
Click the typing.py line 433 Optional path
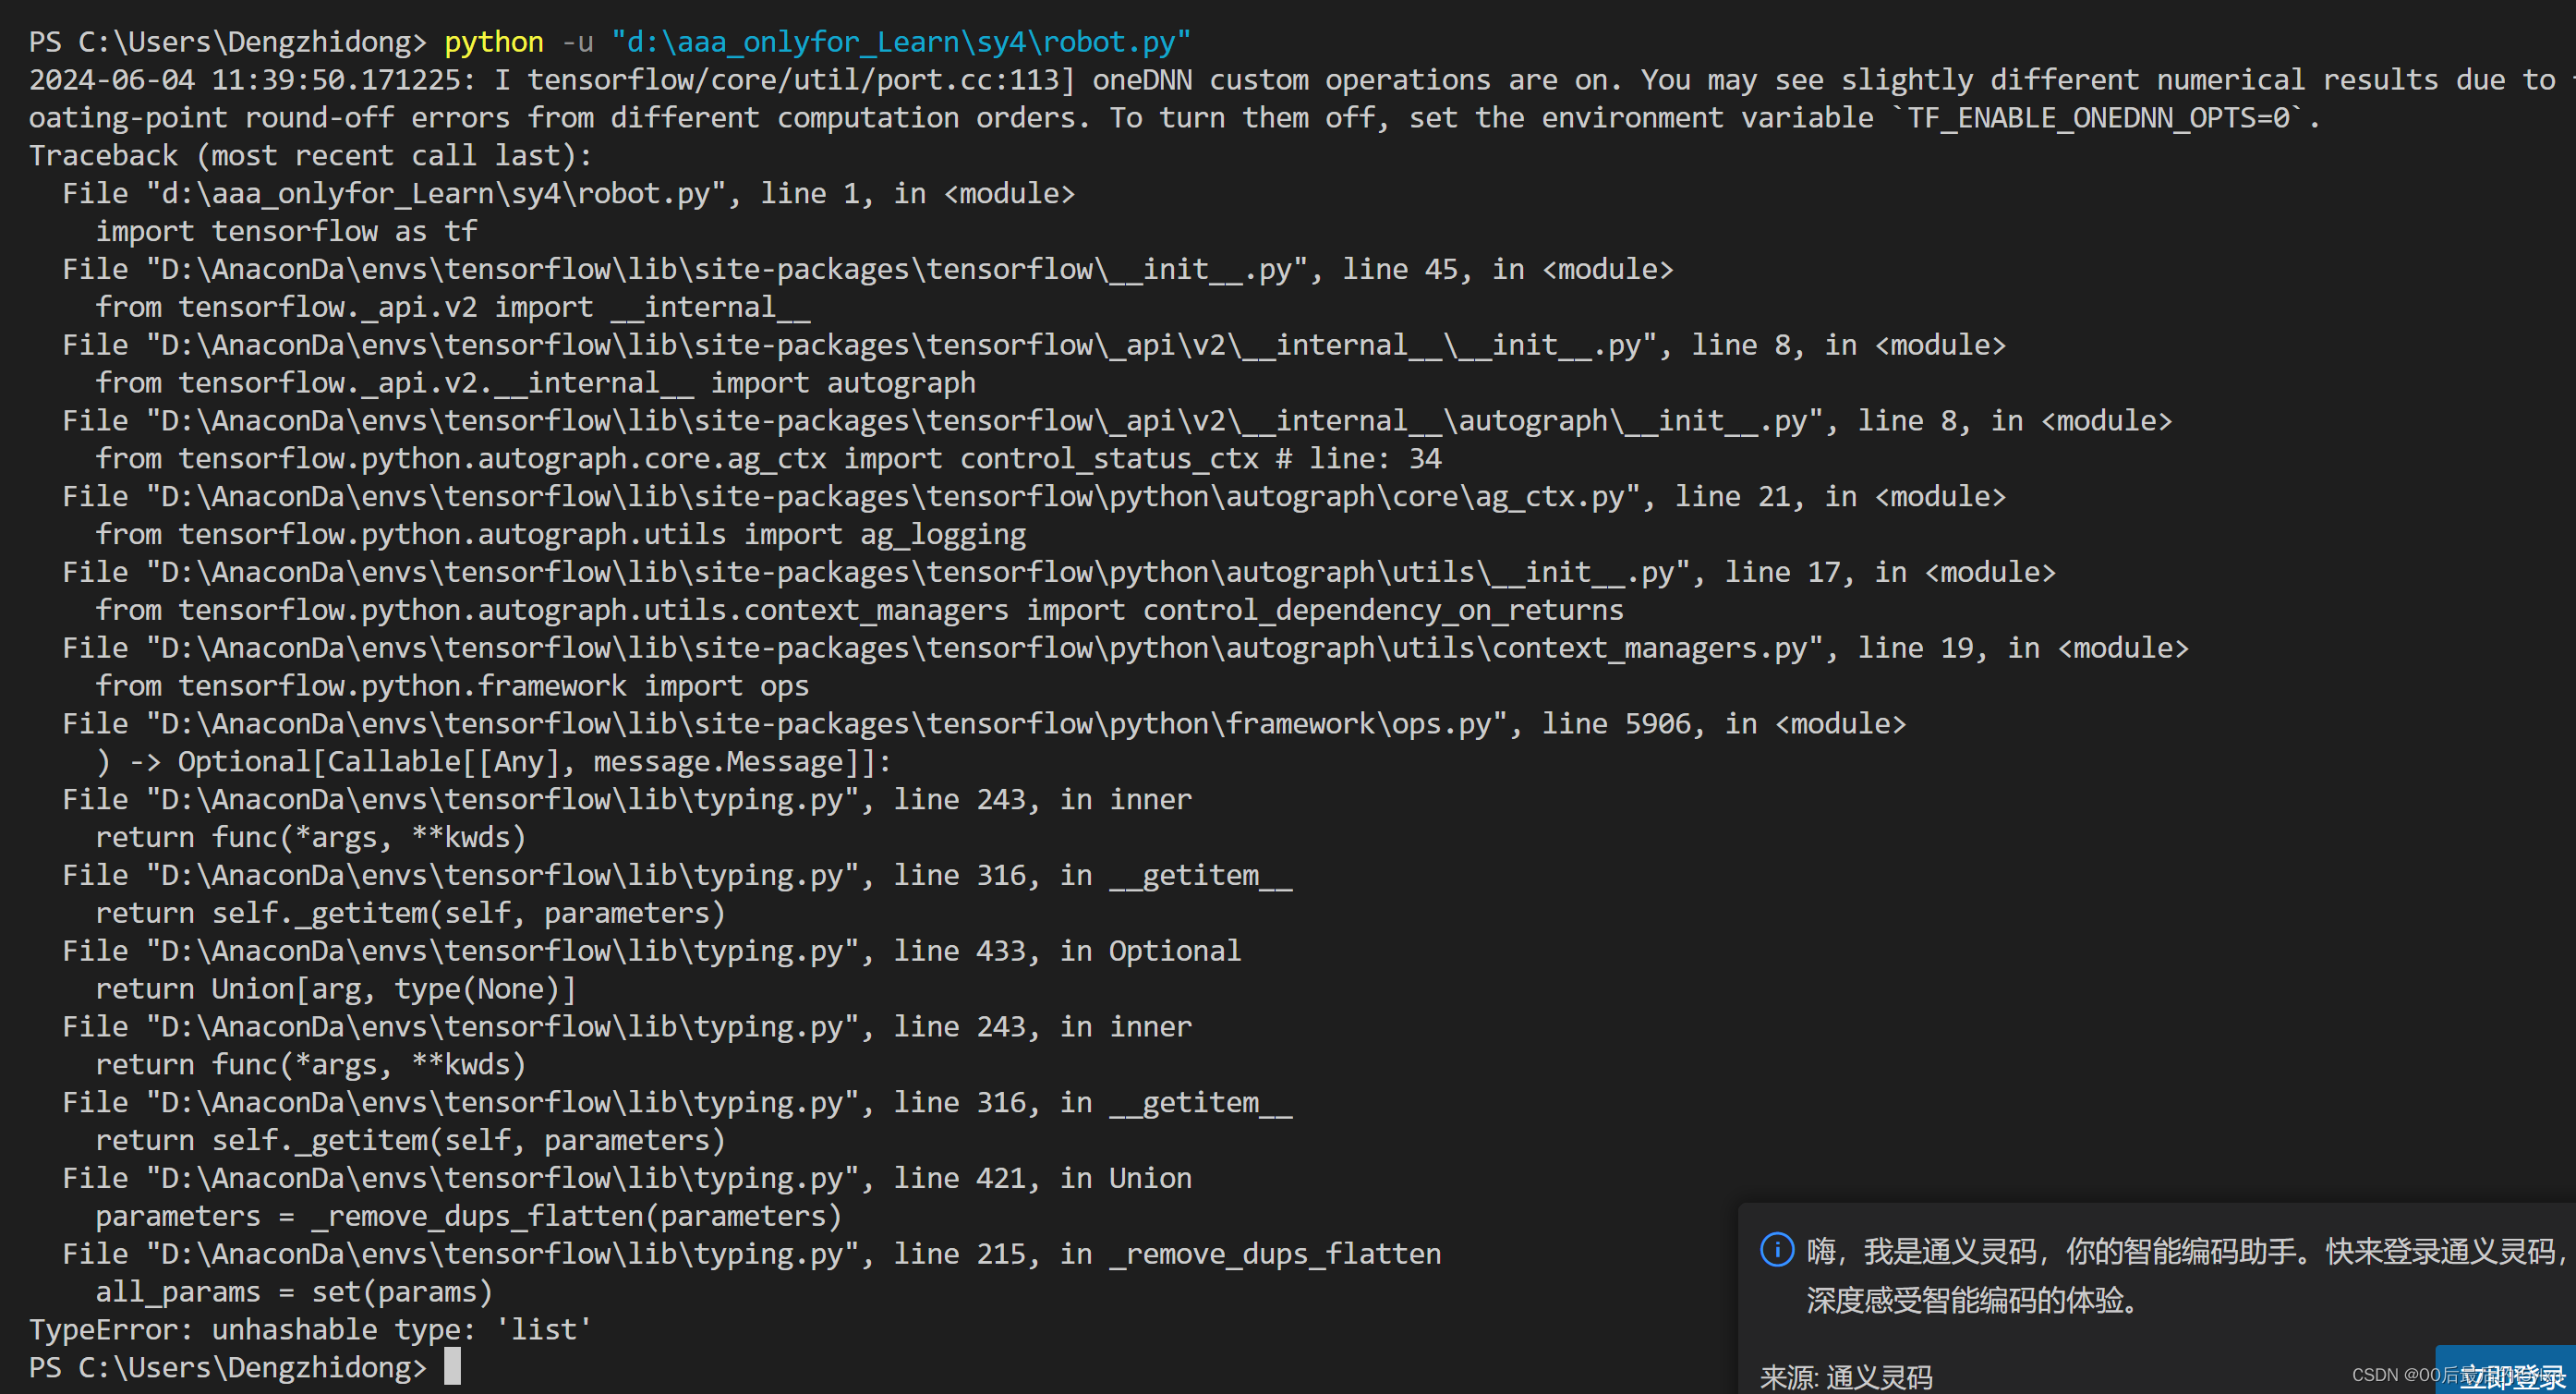(500, 950)
